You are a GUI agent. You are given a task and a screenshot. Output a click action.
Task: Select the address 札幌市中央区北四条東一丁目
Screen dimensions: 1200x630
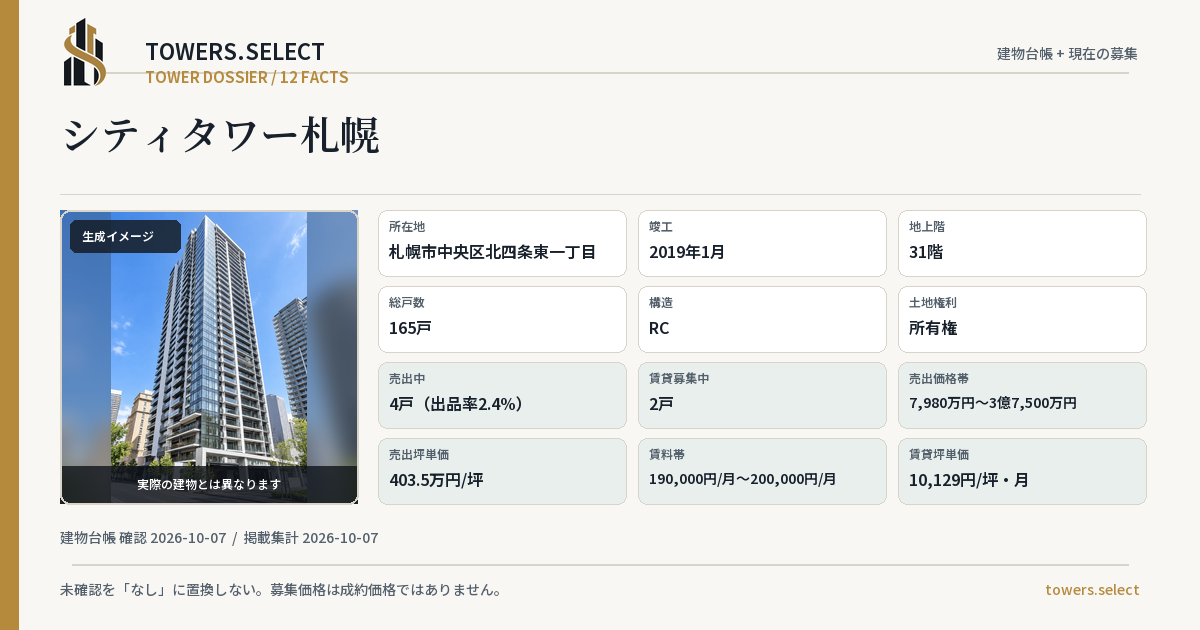[x=492, y=252]
